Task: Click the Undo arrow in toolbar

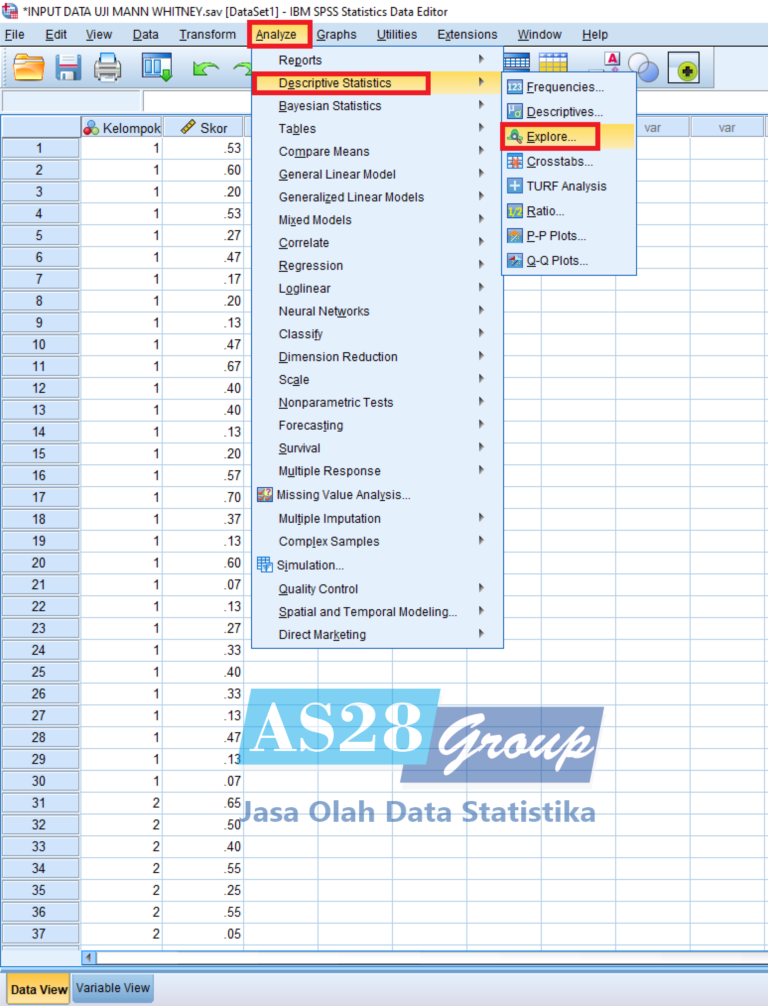Action: tap(205, 68)
